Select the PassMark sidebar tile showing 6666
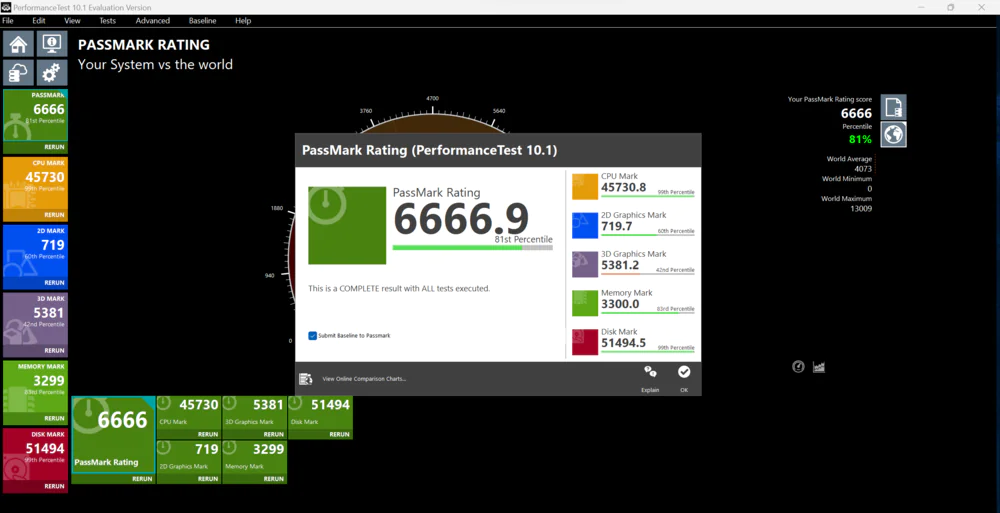Viewport: 1000px width, 513px height. coord(35,121)
